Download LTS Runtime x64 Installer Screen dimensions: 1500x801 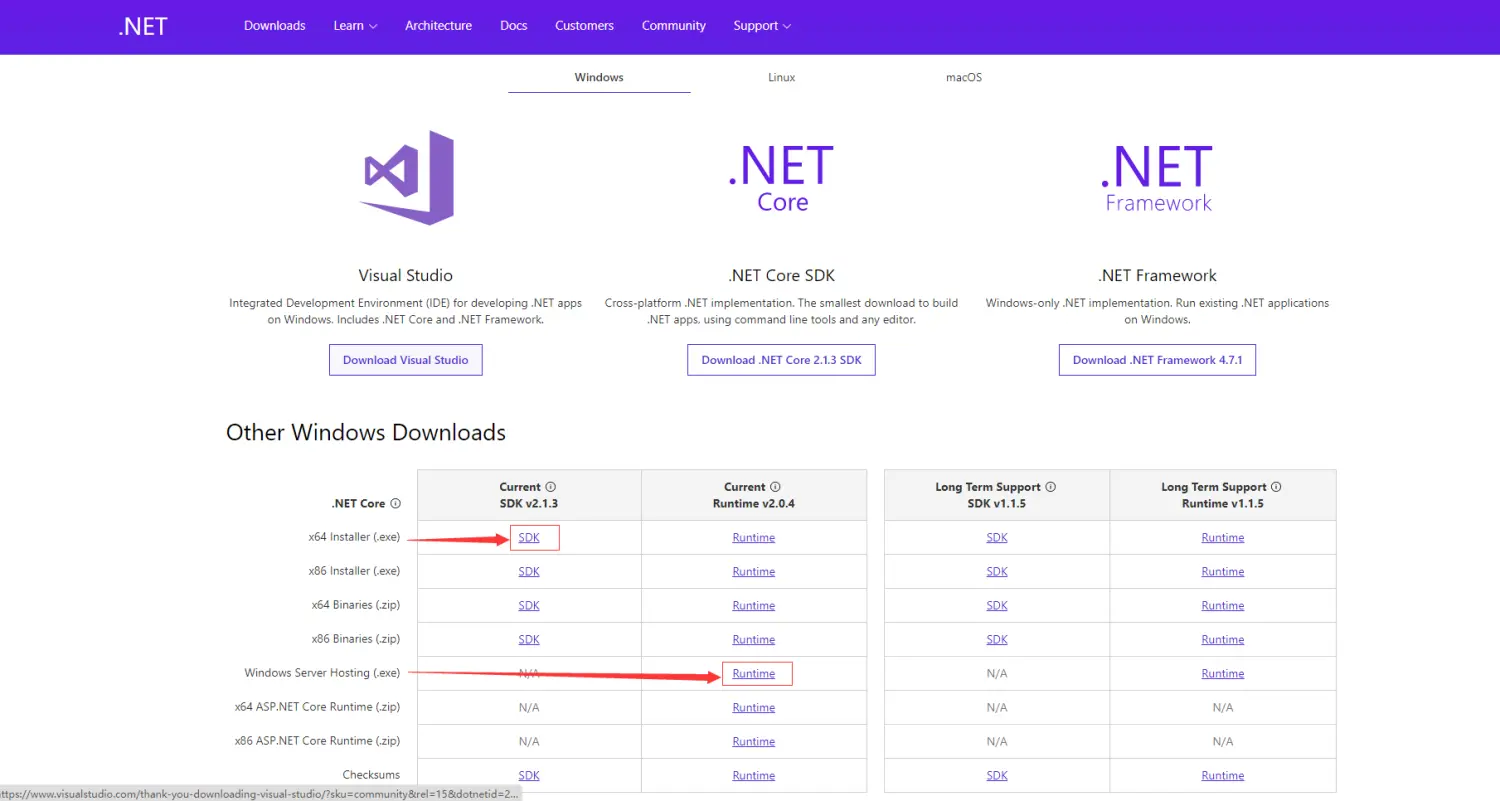(x=1223, y=538)
